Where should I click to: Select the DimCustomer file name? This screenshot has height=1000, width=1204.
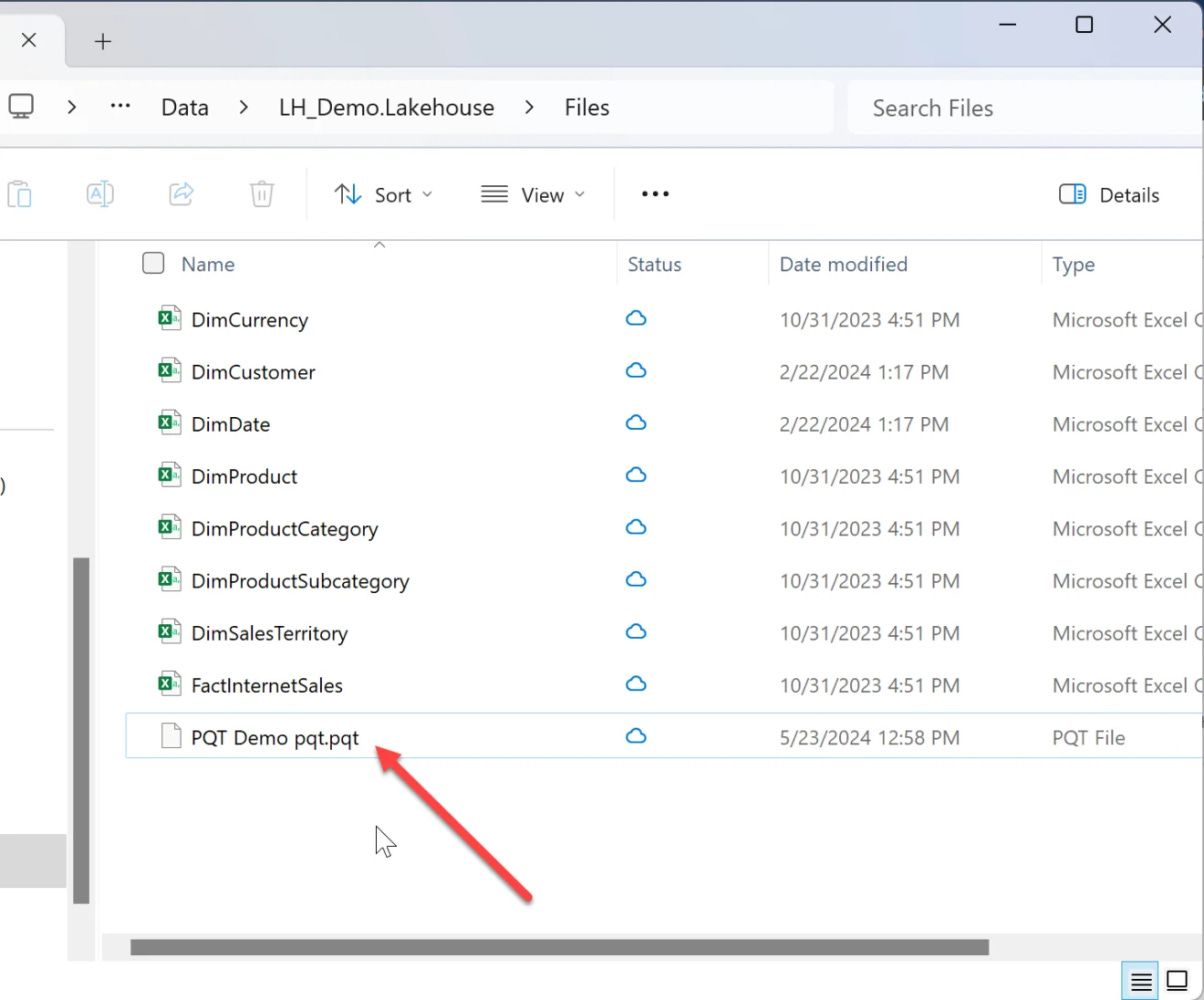[x=253, y=372]
